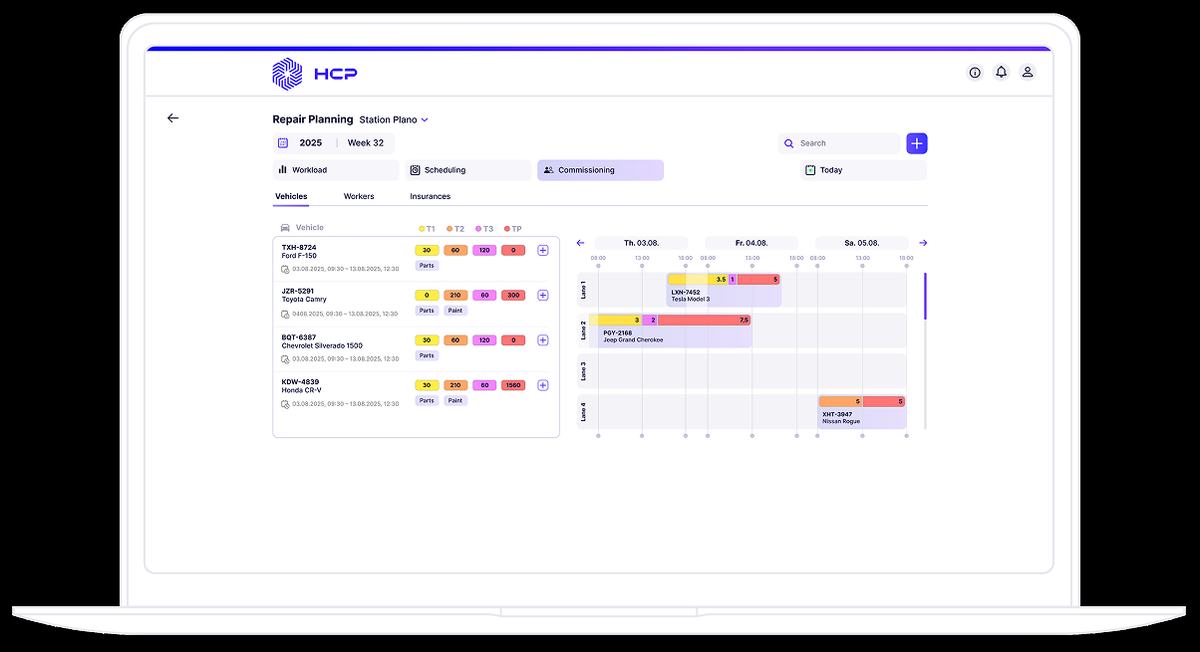Click the Lane 4 label
Image resolution: width=1200 pixels, height=652 pixels.
(x=583, y=412)
